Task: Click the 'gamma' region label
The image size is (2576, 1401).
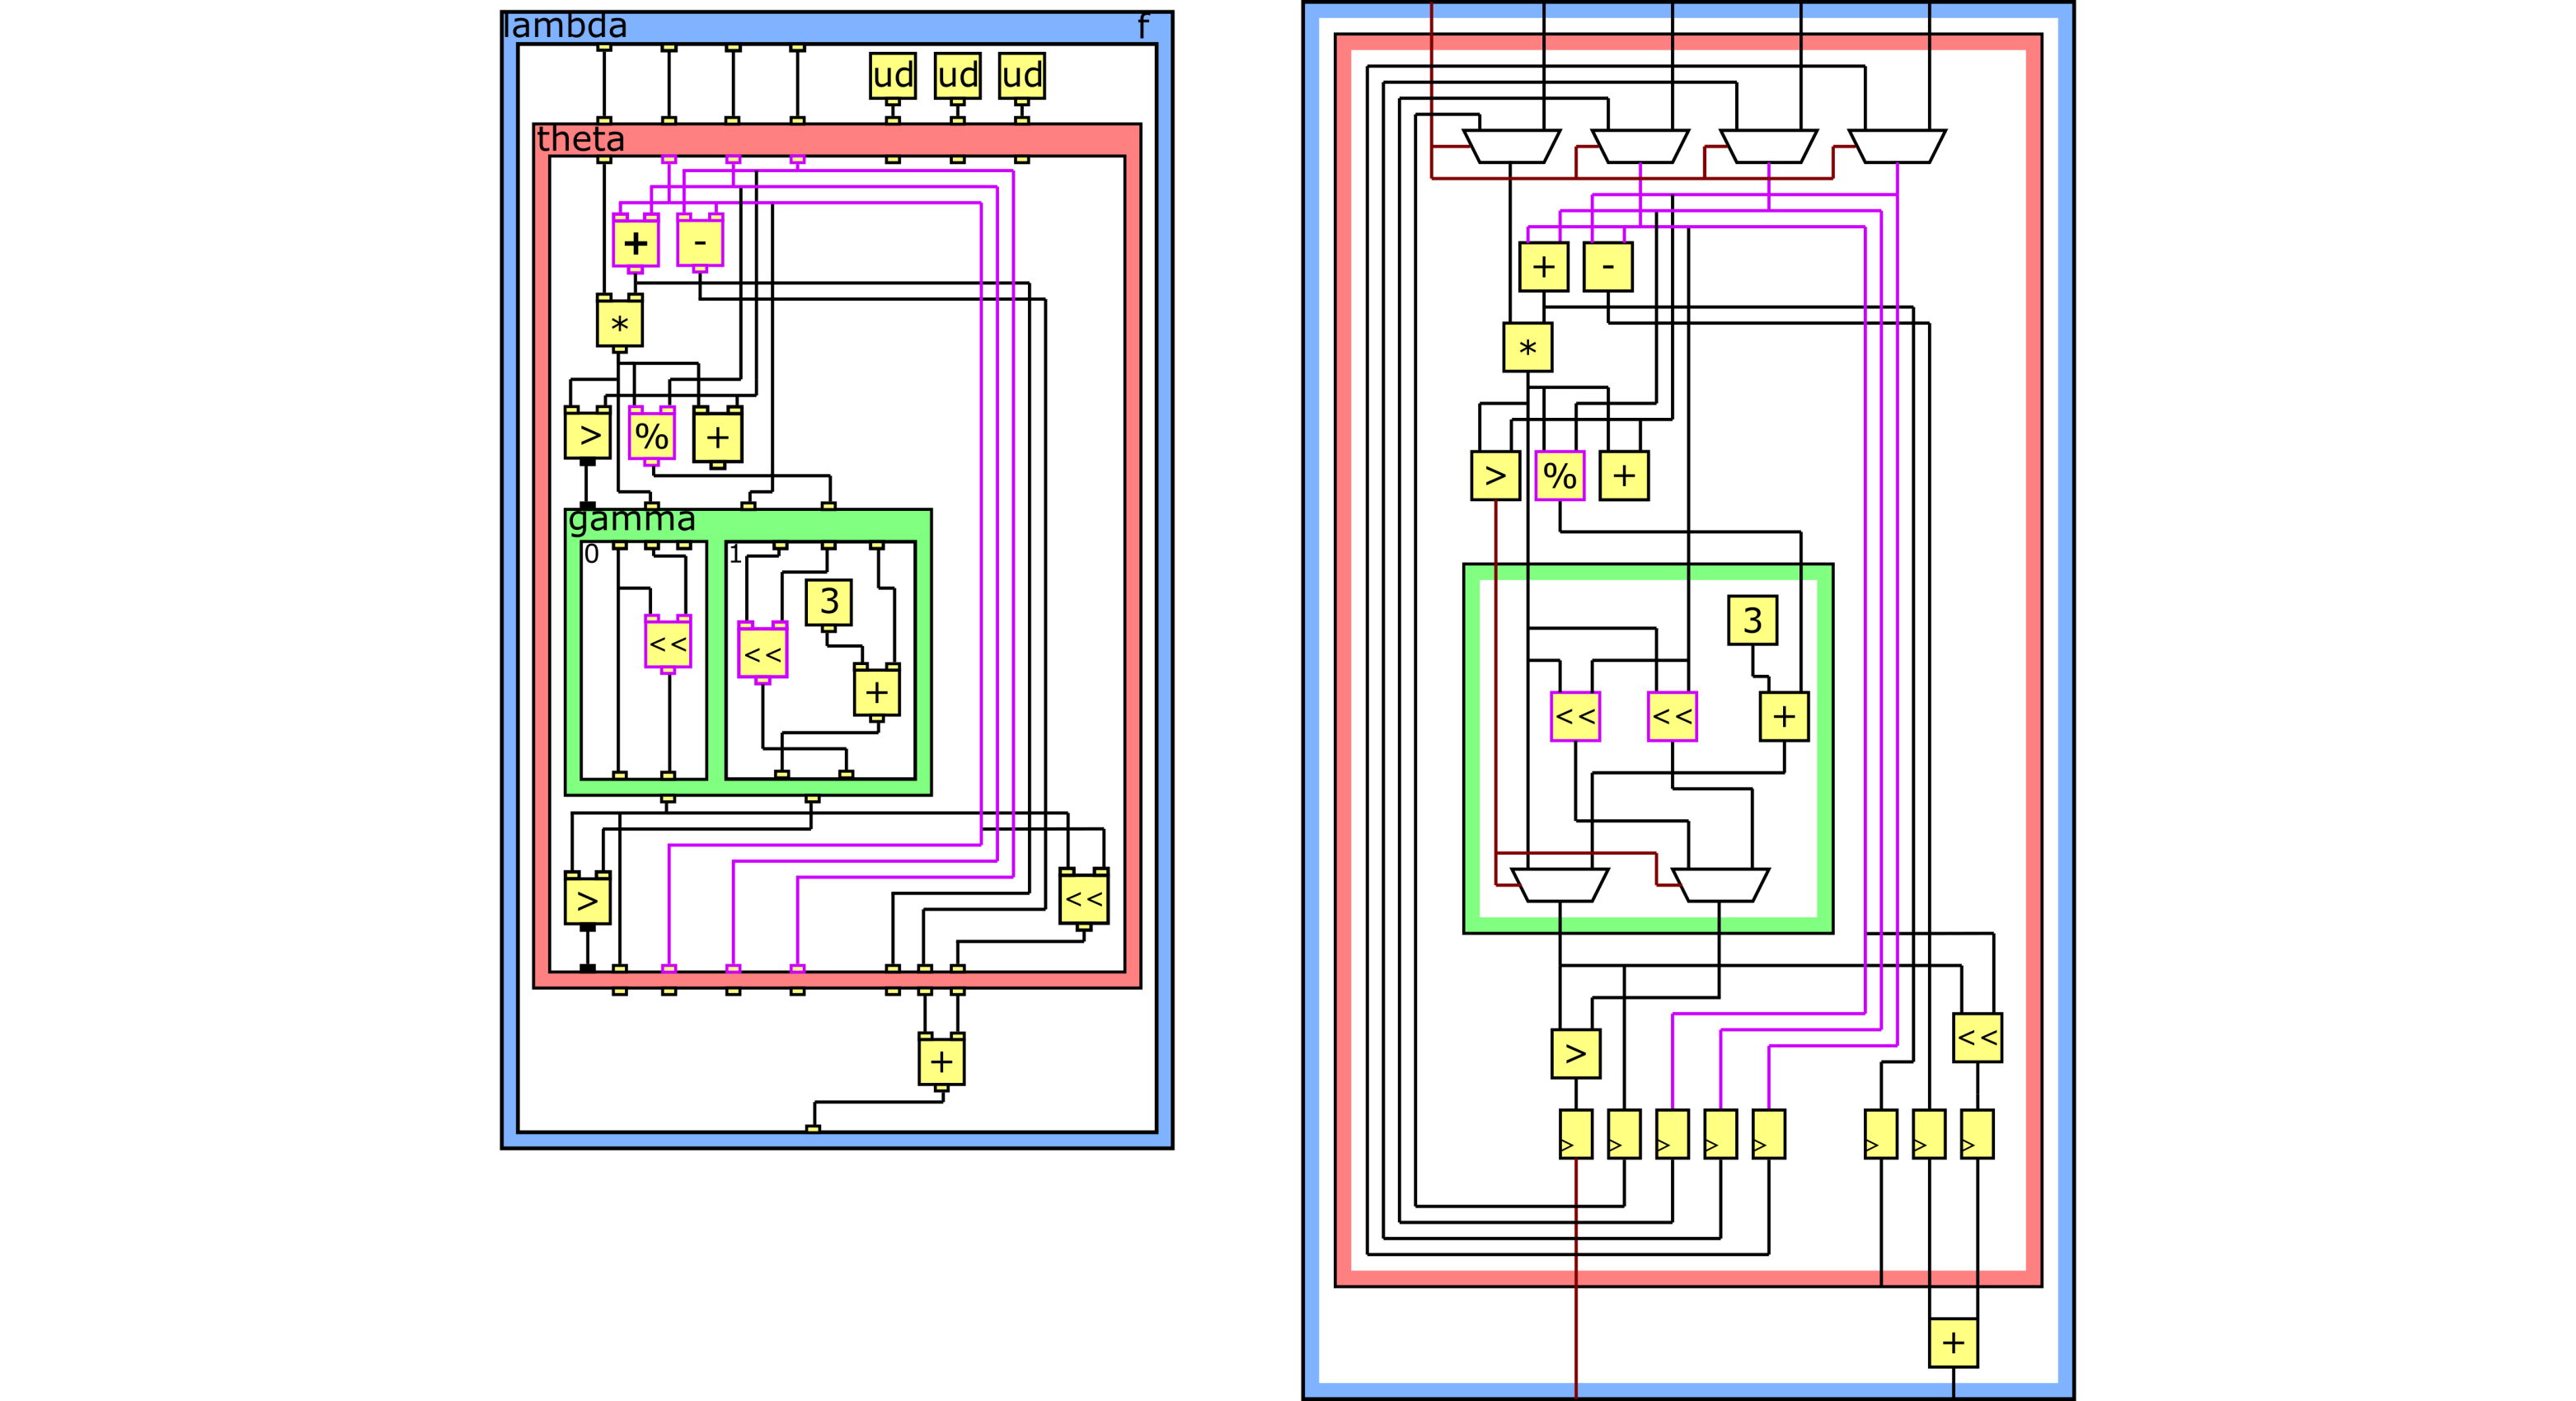Action: 631,519
